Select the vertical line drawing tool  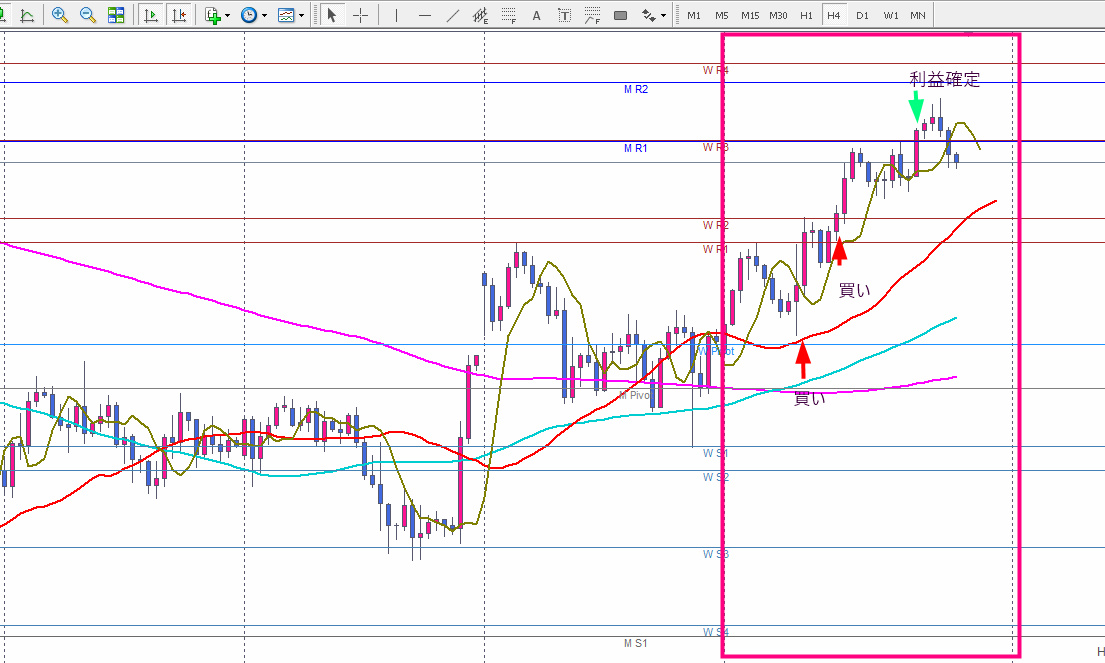point(396,15)
